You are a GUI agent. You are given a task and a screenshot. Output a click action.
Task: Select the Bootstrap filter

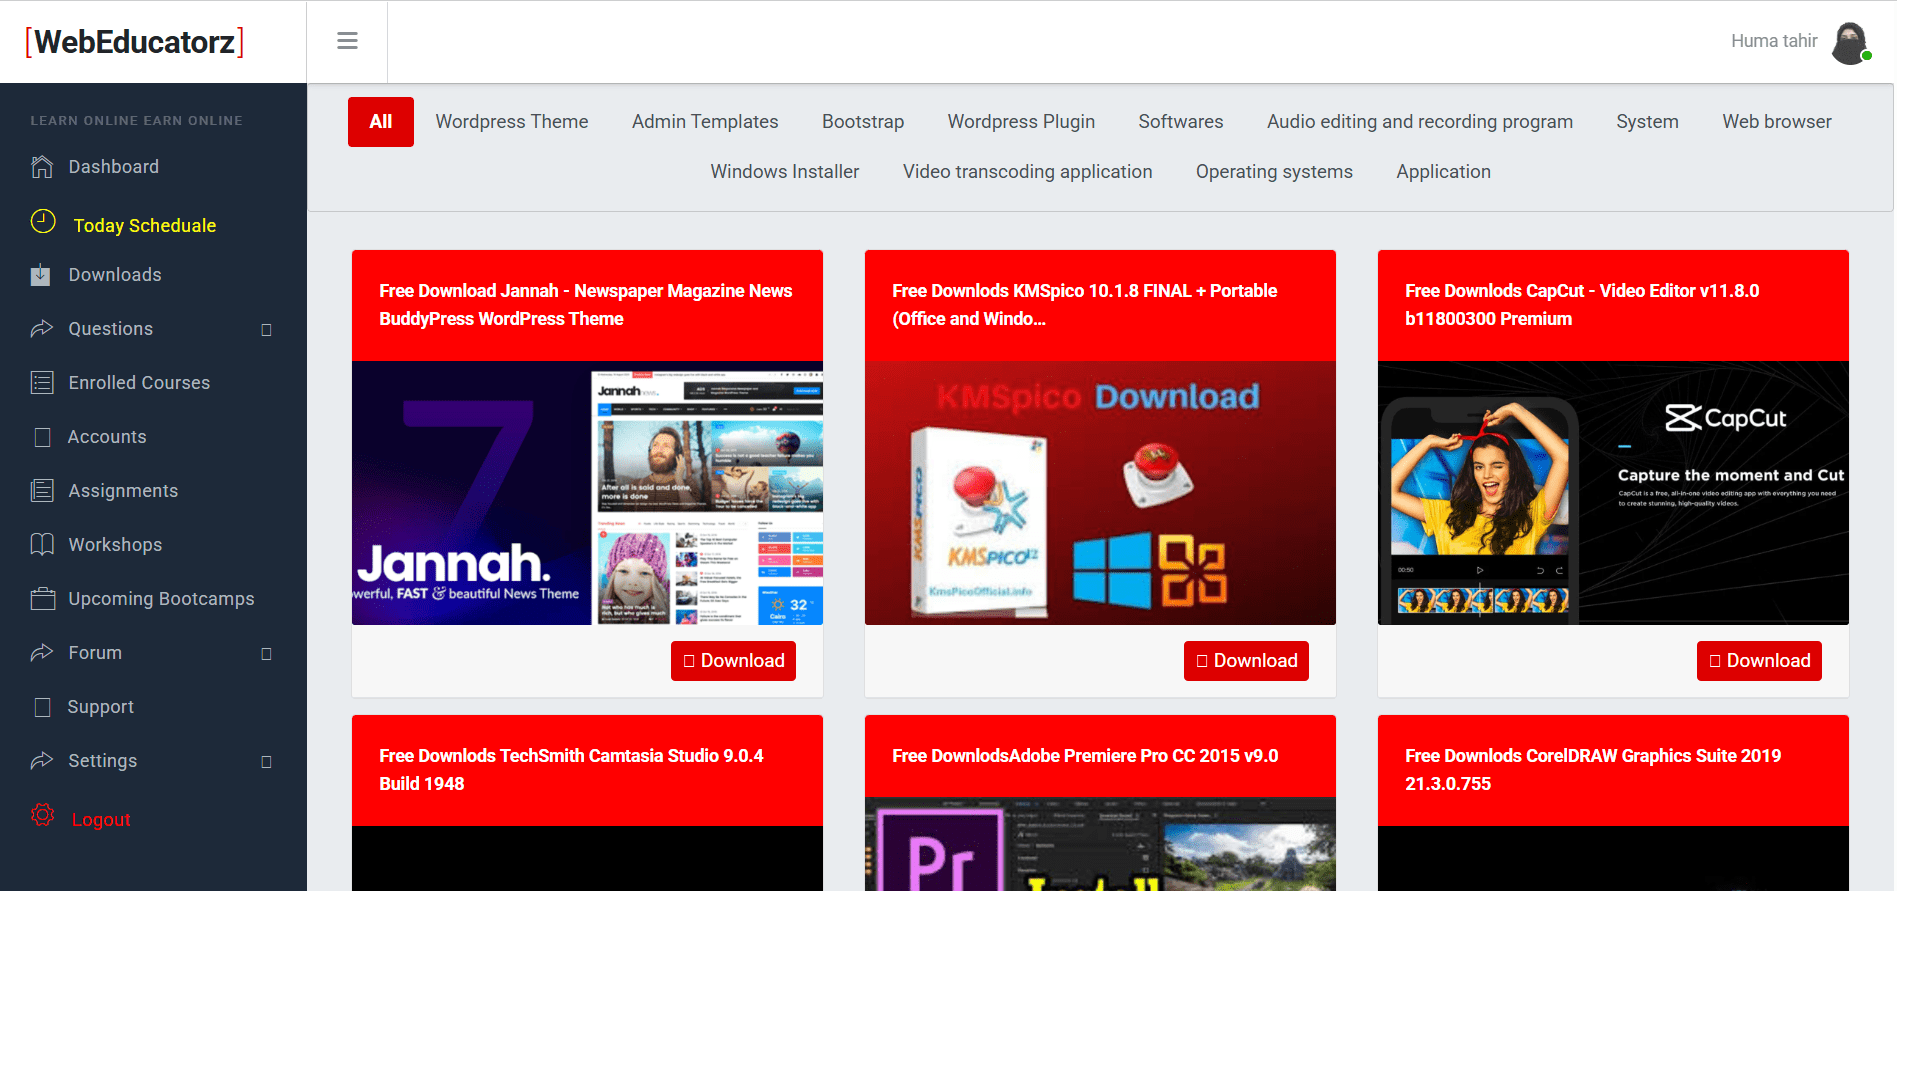pos(863,122)
